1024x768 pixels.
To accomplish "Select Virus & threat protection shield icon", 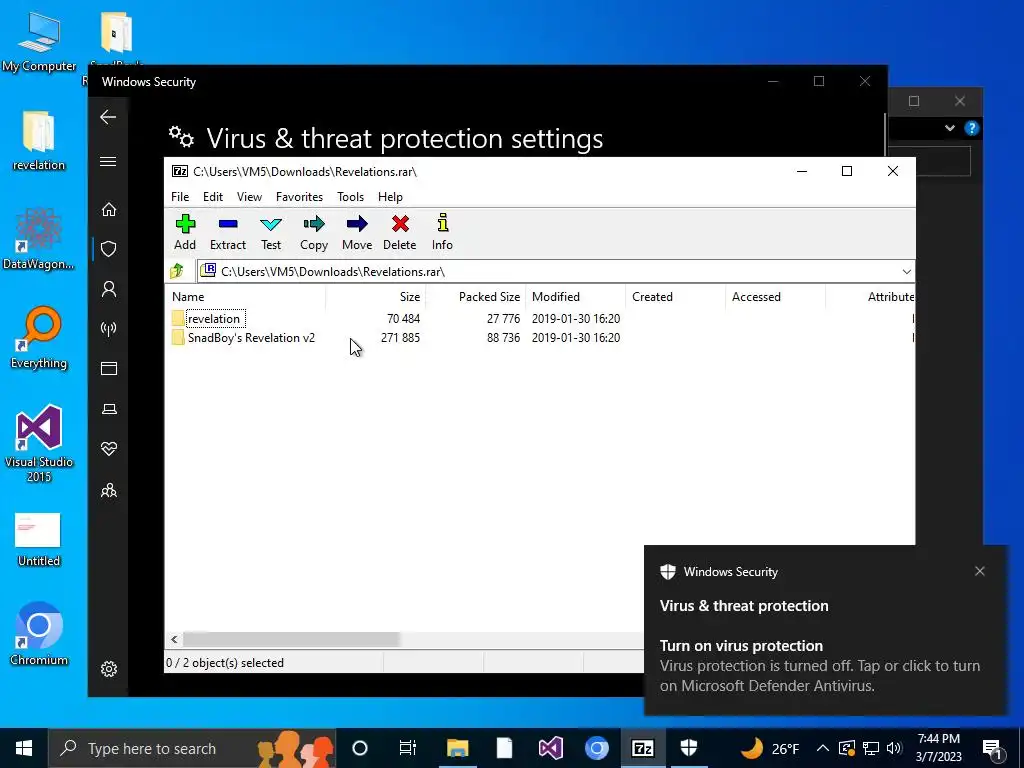I will [108, 249].
